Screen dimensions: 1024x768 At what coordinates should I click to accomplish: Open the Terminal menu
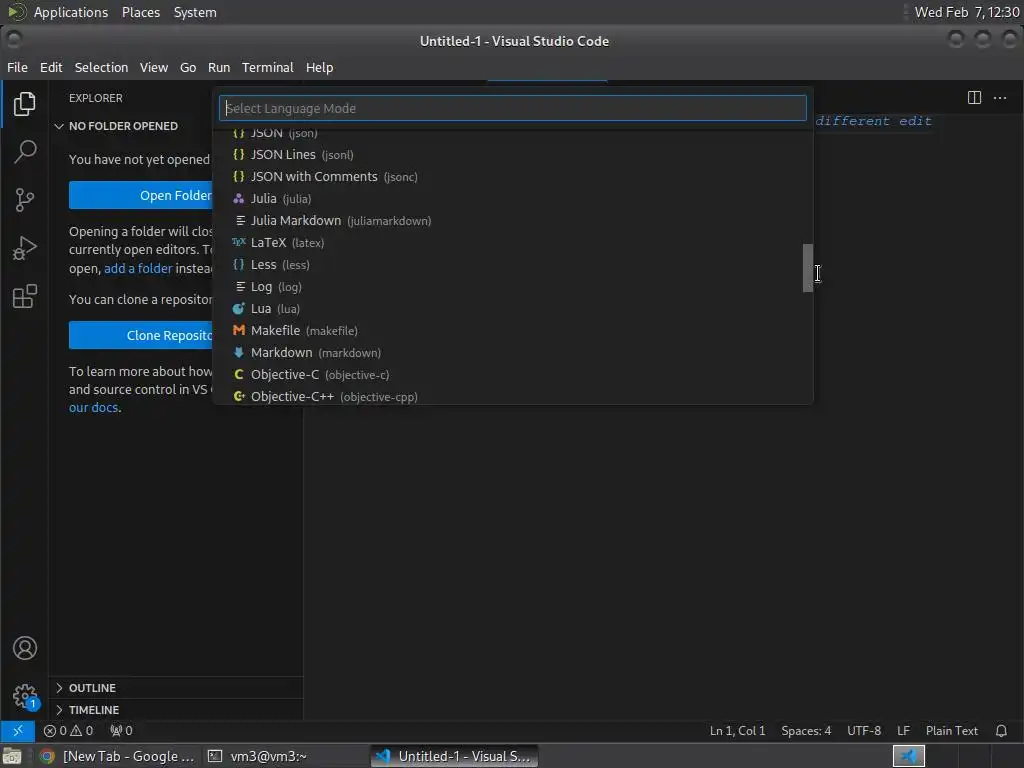tap(268, 67)
